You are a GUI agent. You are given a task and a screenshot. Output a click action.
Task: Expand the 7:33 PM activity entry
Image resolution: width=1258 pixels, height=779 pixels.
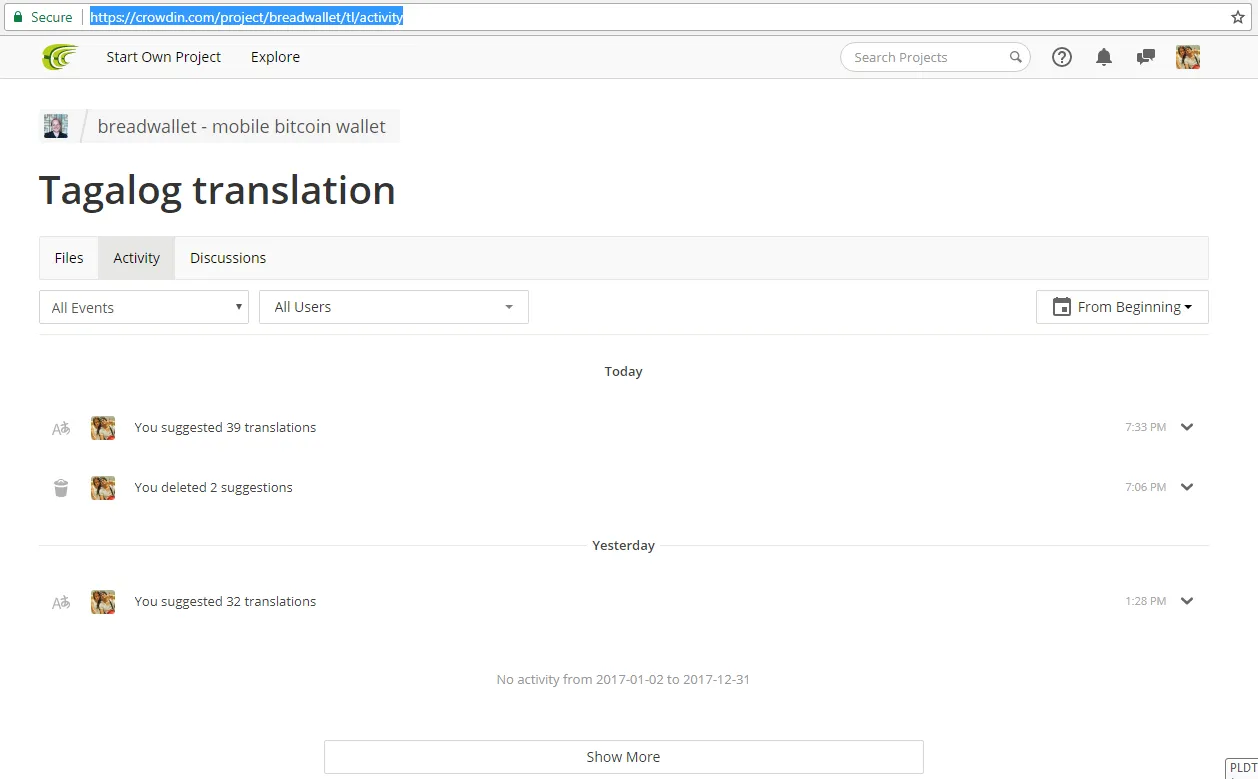[x=1187, y=427]
